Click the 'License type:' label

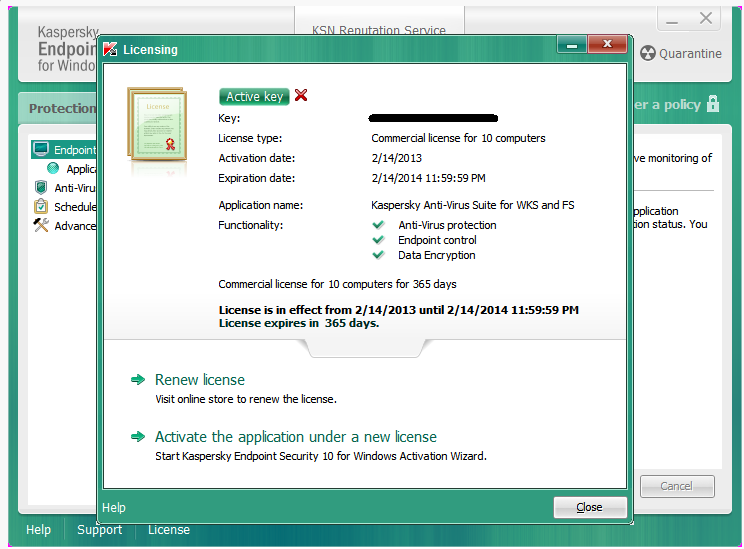250,138
